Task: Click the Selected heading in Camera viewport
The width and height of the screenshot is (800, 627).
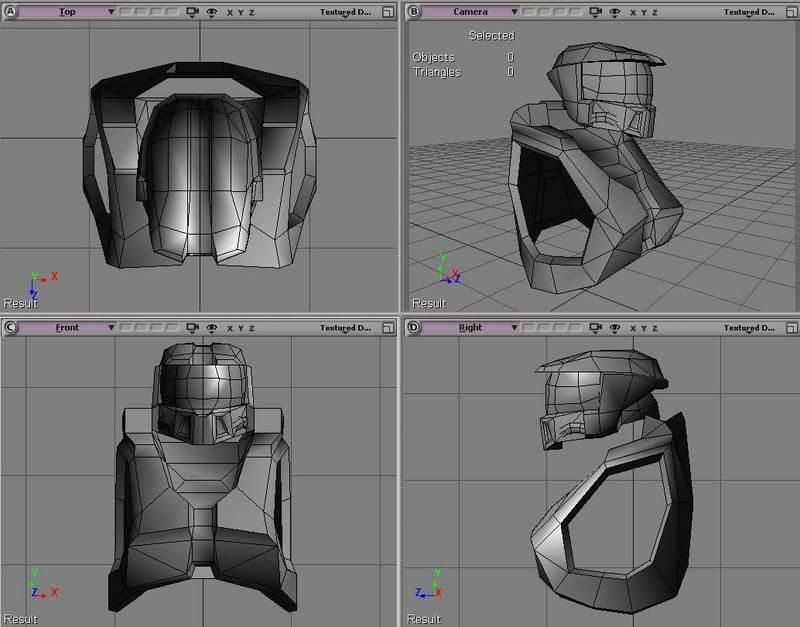Action: click(491, 35)
